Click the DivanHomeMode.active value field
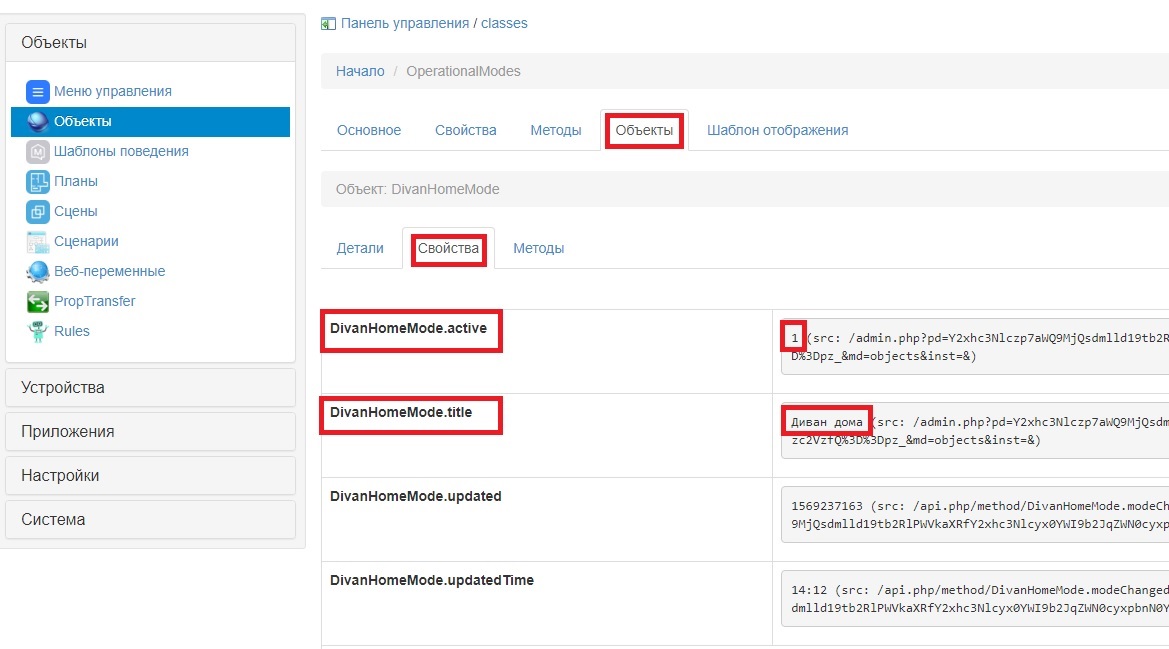The height and width of the screenshot is (649, 1169). 975,347
